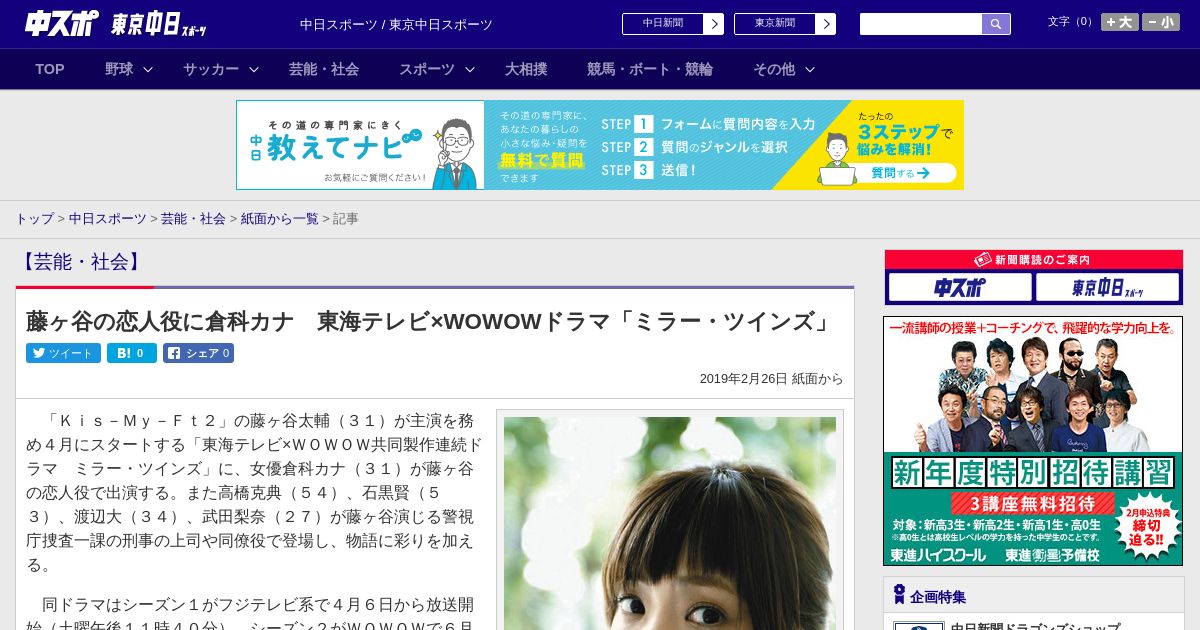Open the サッカー navigation item

(210, 69)
